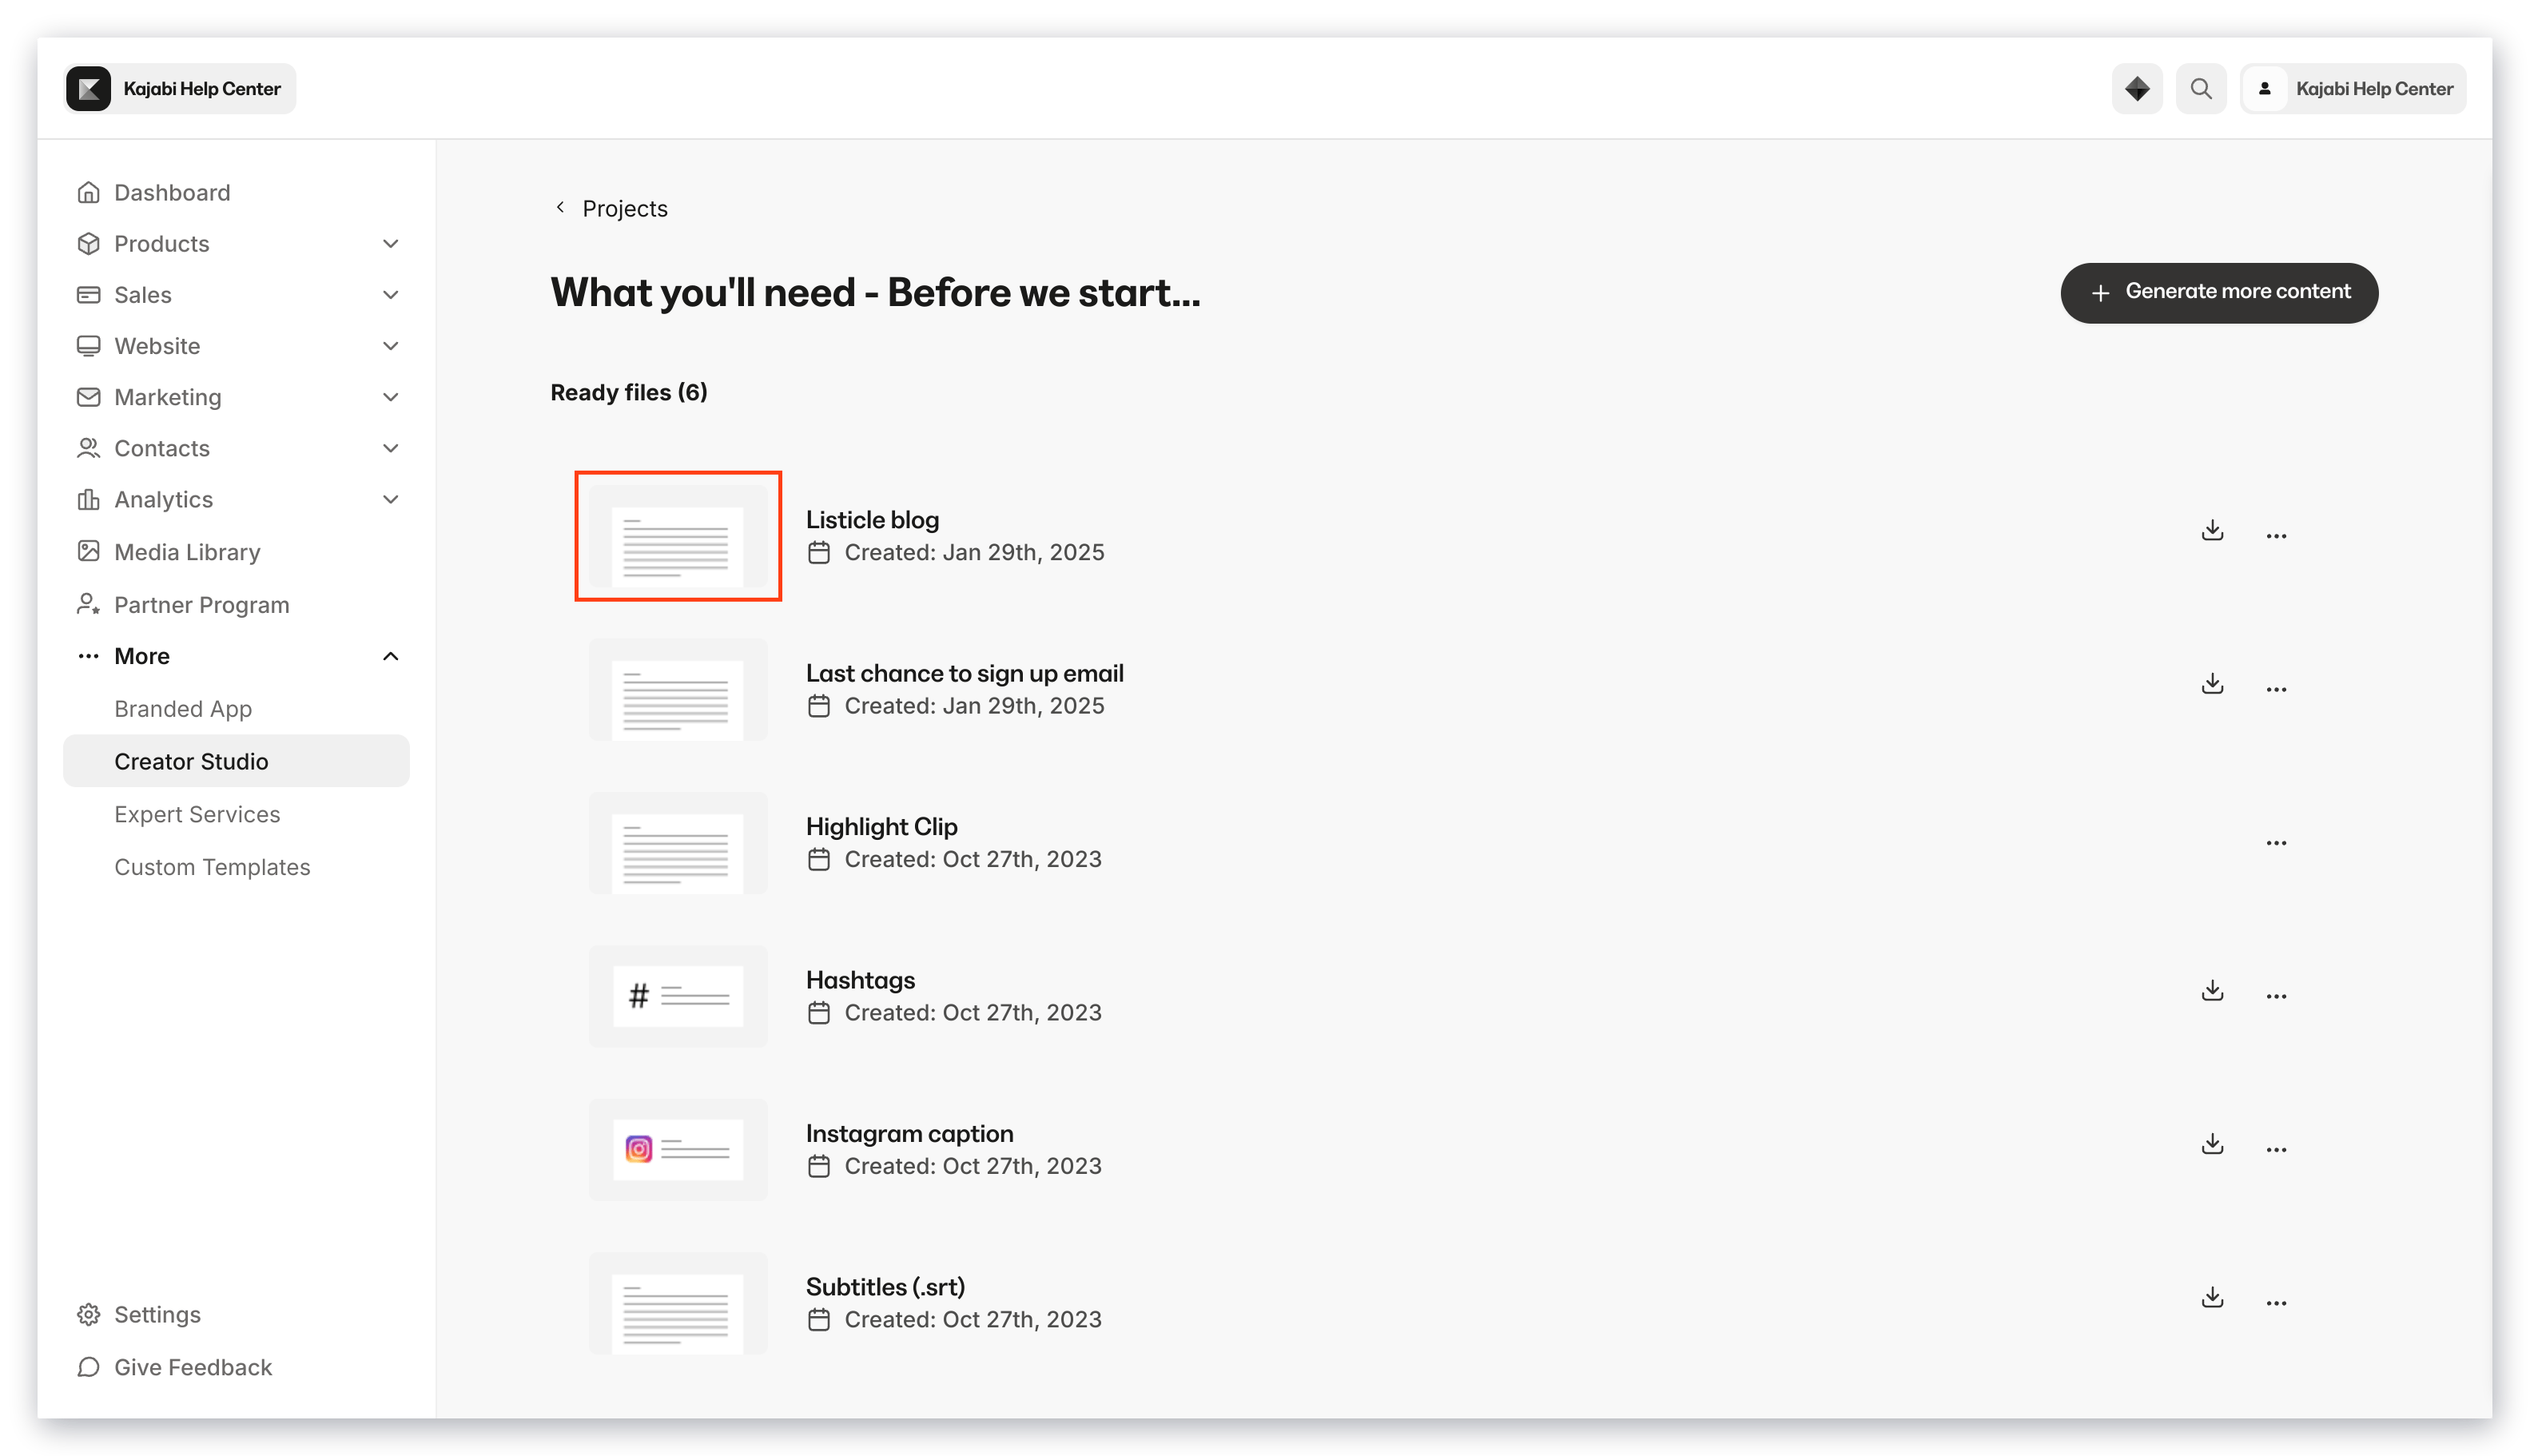The image size is (2530, 1456).
Task: Click the Website monitor icon
Action: [88, 346]
